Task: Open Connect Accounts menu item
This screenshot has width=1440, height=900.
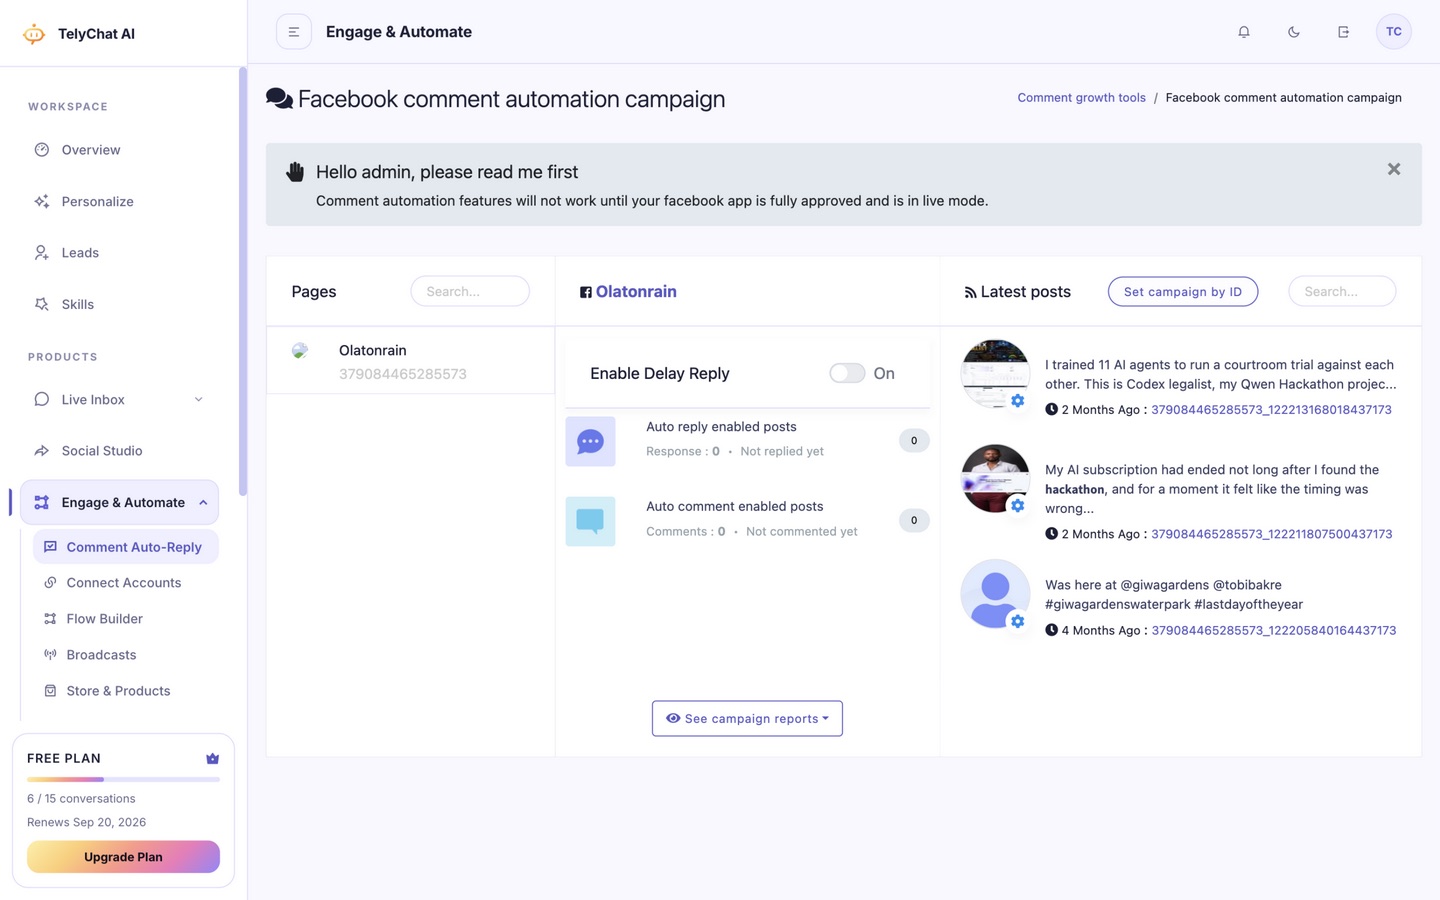Action: click(x=126, y=583)
